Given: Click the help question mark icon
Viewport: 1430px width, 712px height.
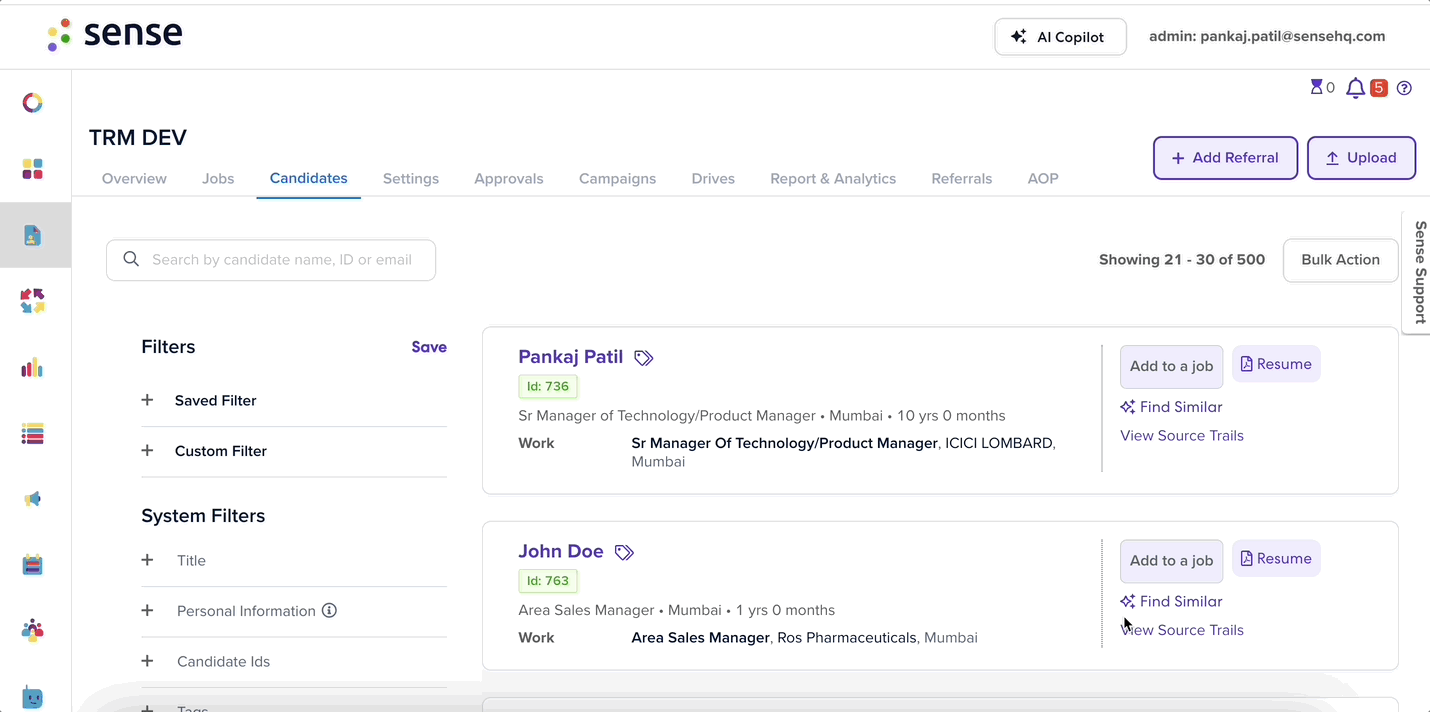Looking at the screenshot, I should [1404, 88].
